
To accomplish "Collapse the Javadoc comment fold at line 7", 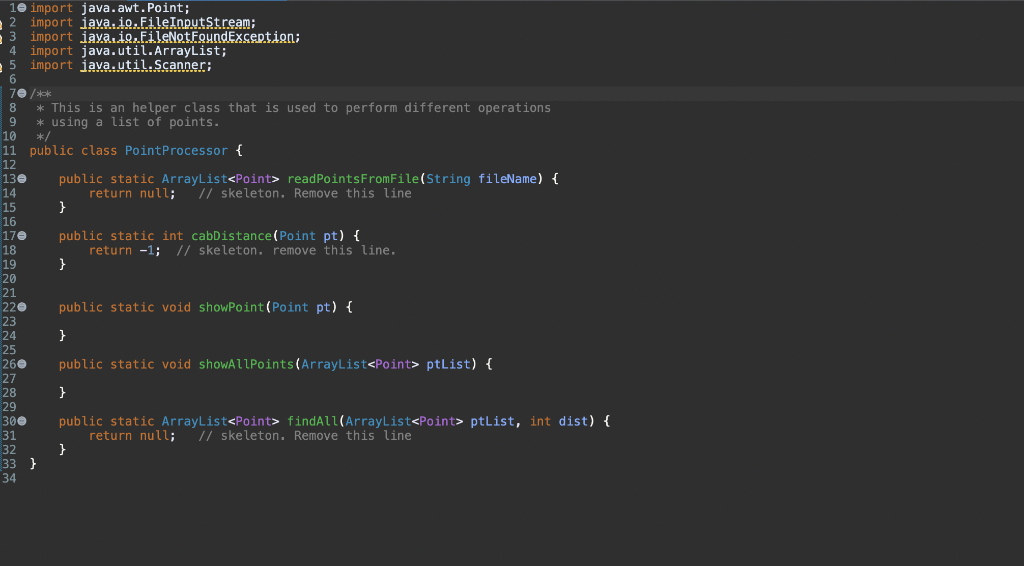I will point(22,93).
